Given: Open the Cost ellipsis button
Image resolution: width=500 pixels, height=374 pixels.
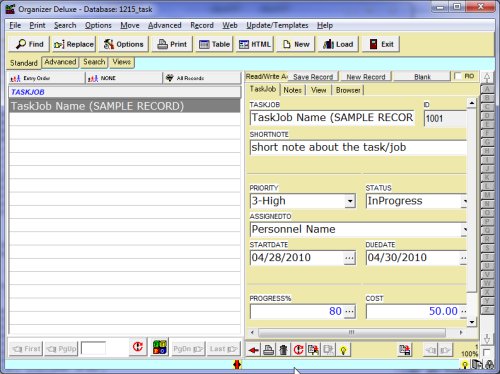Looking at the screenshot, I should 464,311.
